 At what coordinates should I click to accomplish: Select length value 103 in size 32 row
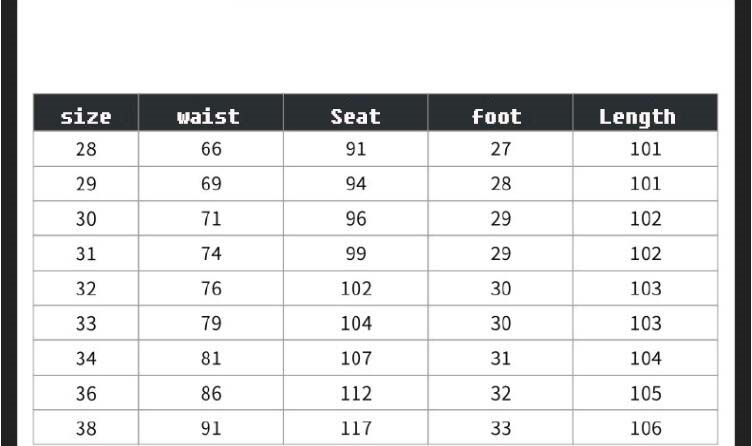[x=646, y=289]
